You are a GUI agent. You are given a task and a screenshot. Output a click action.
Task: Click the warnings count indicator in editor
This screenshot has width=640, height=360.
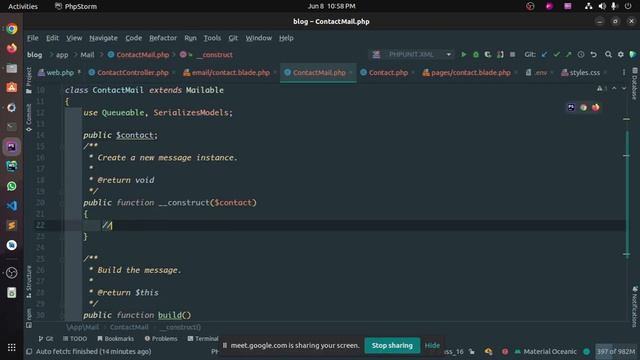pyautogui.click(x=601, y=89)
